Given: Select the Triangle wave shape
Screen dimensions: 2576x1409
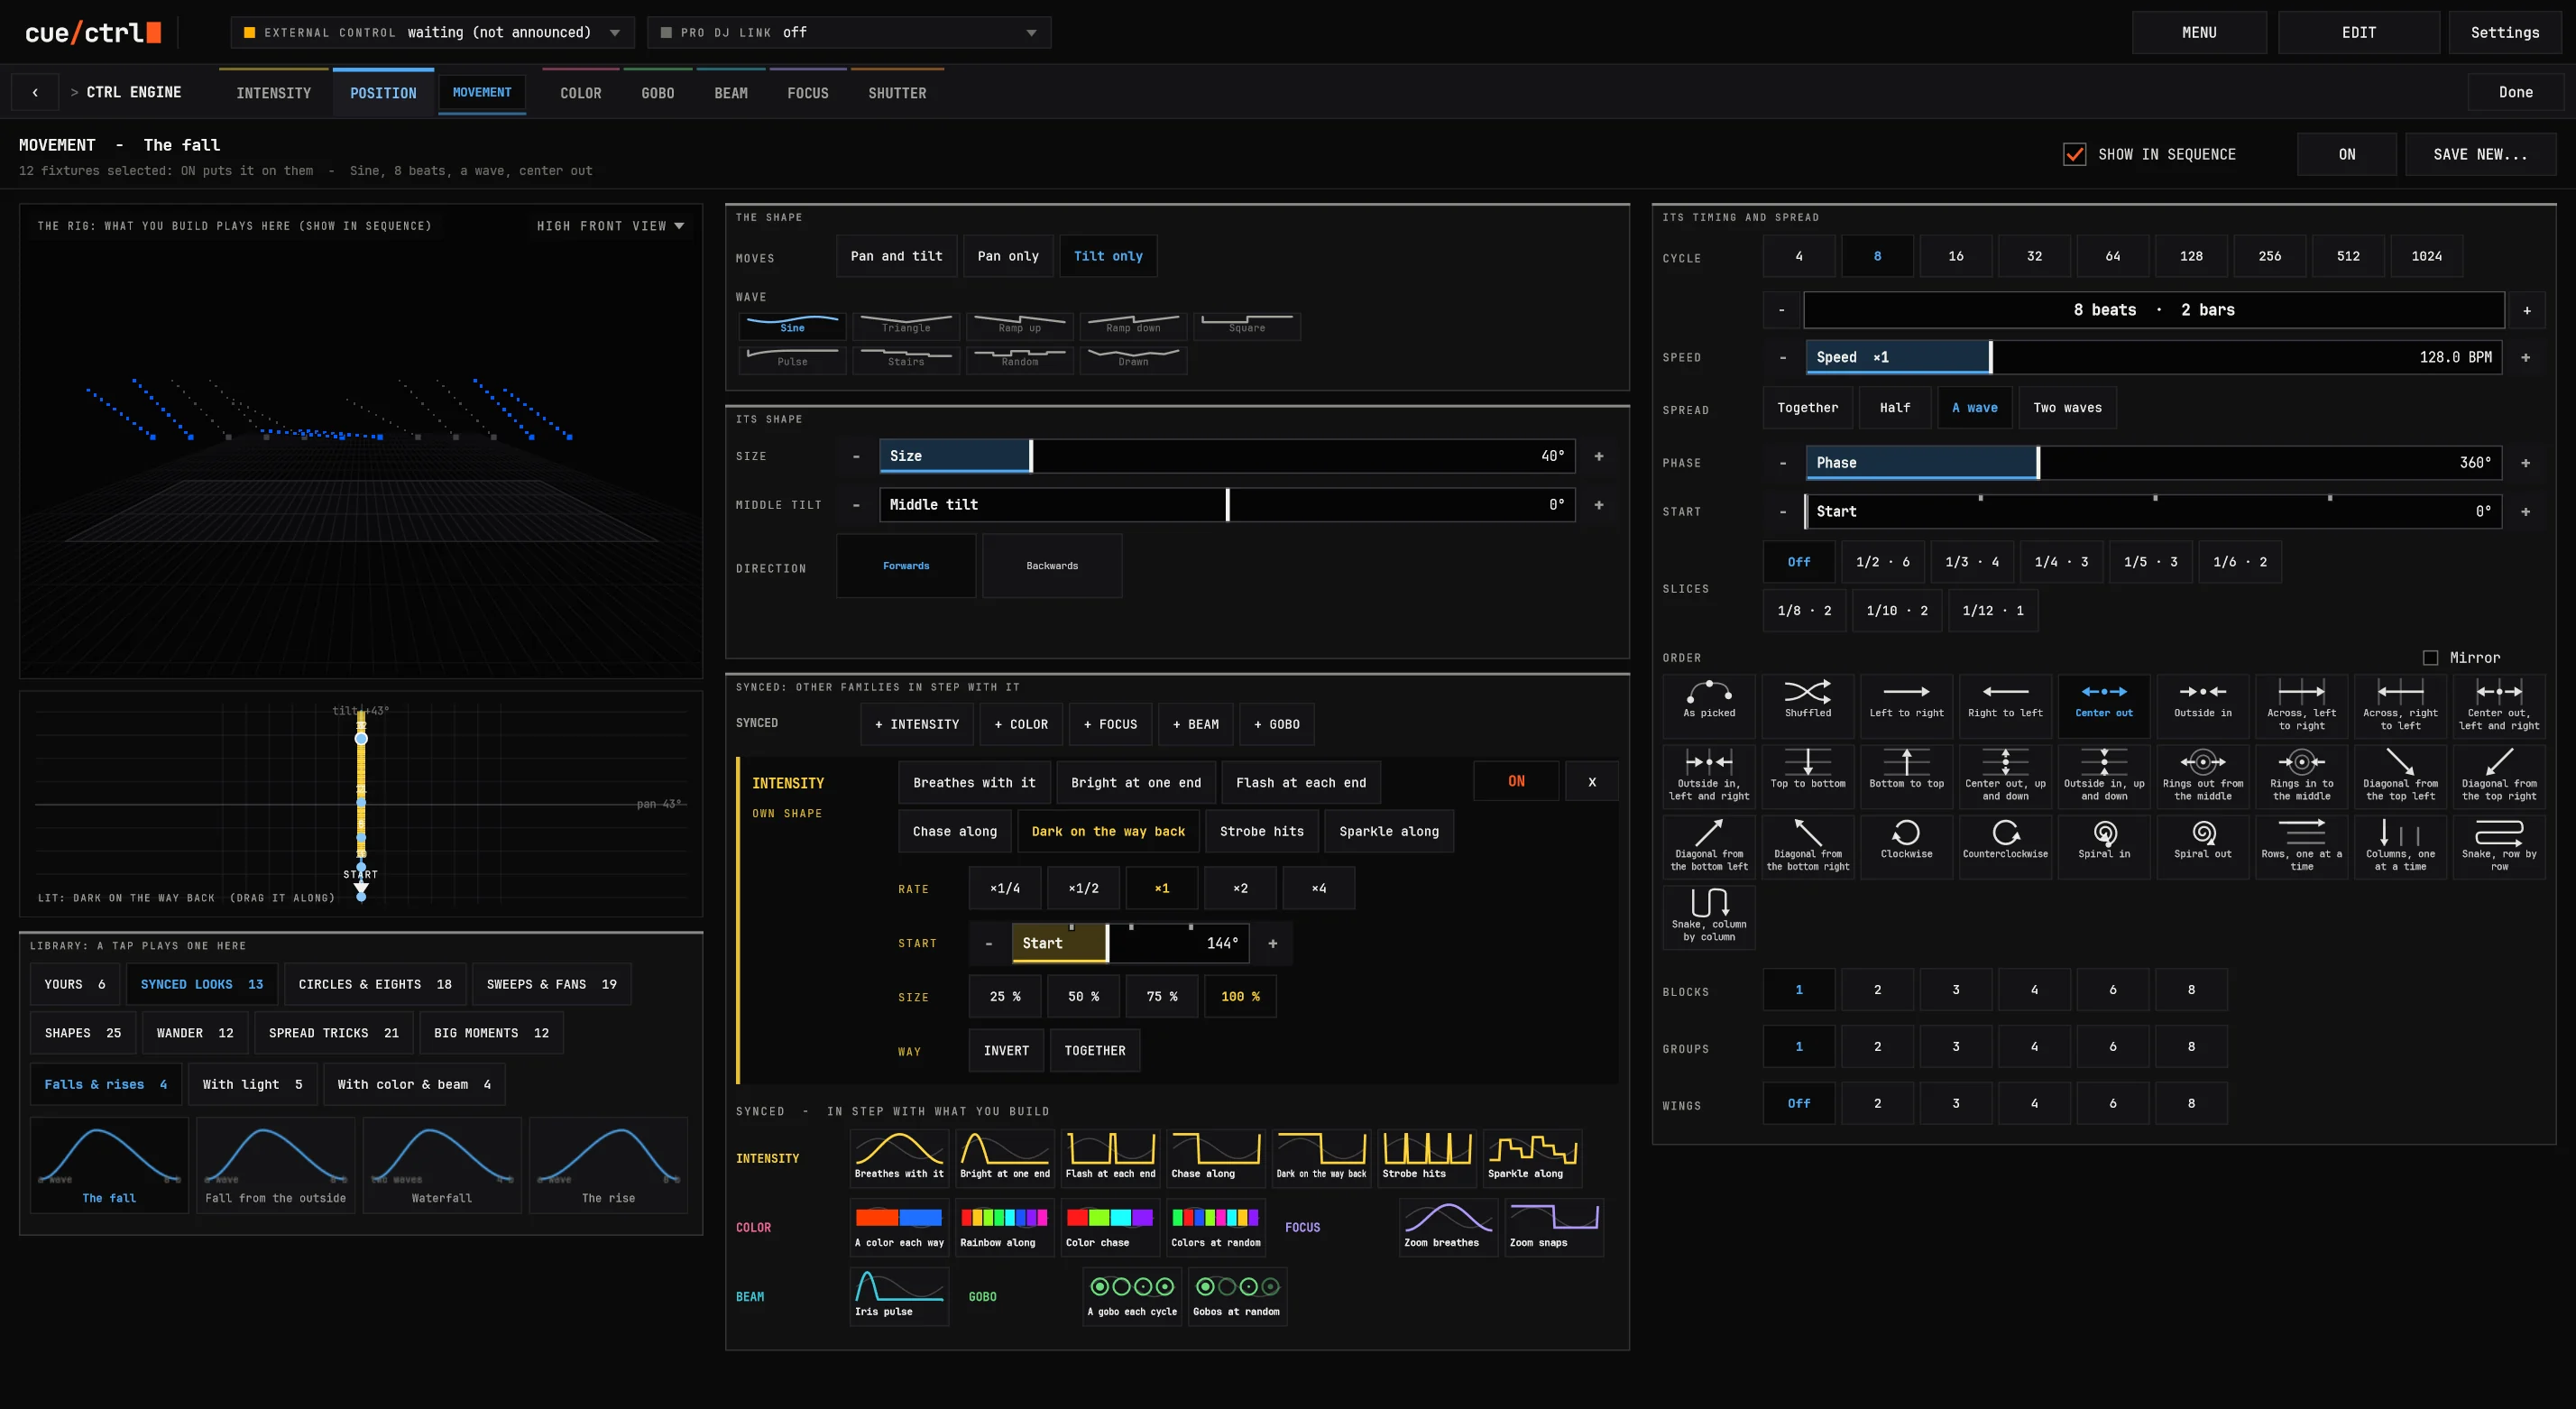Looking at the screenshot, I should tap(906, 326).
